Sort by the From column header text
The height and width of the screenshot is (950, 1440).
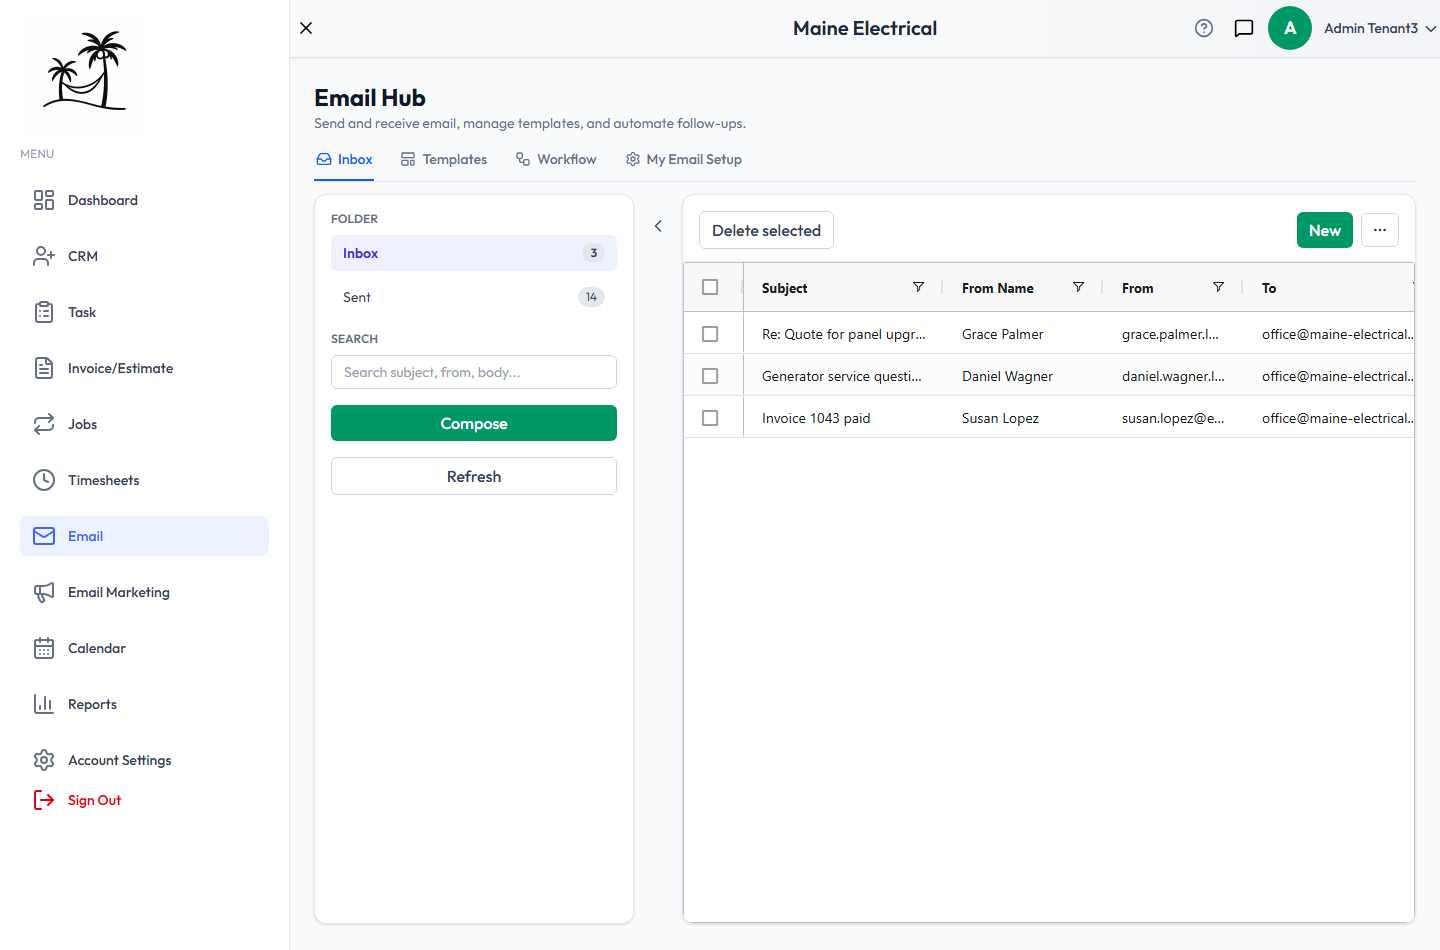click(1137, 288)
